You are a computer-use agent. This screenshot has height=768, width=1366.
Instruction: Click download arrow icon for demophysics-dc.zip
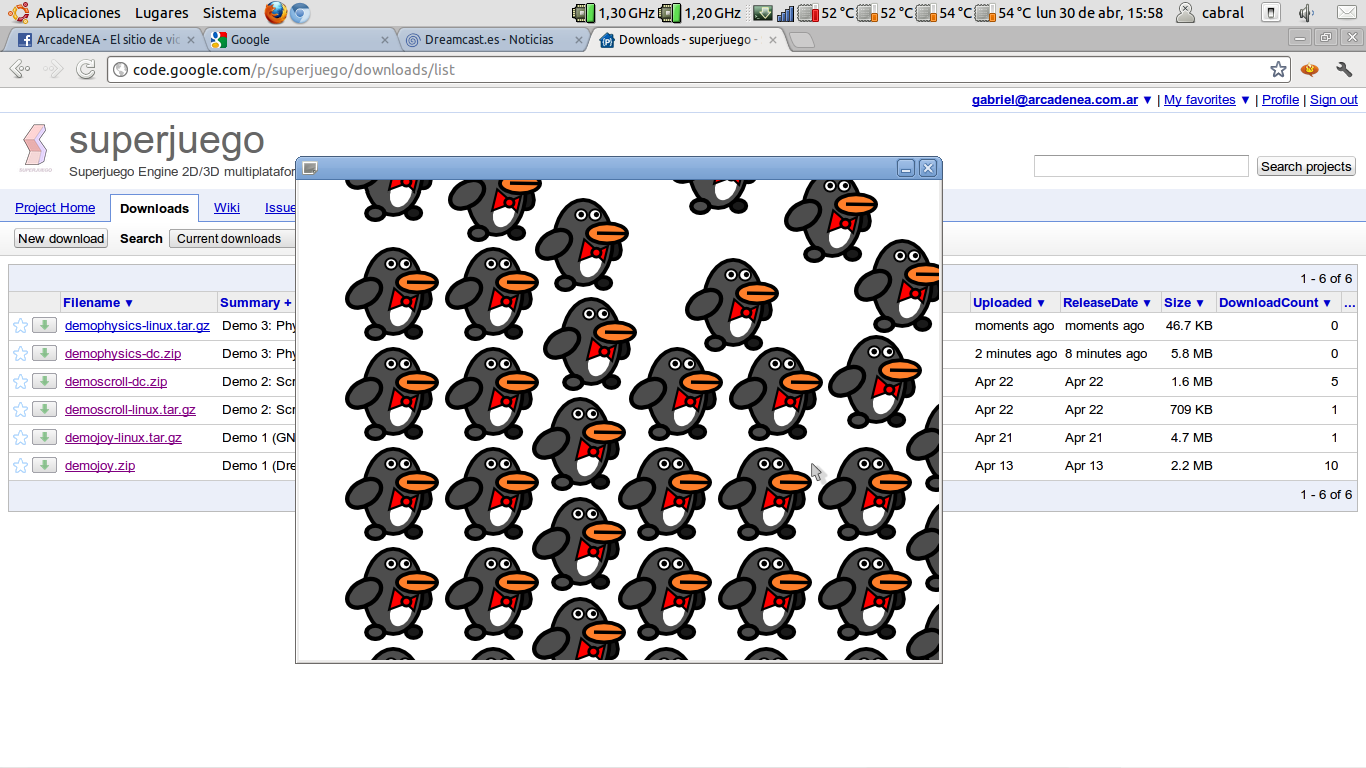point(44,353)
